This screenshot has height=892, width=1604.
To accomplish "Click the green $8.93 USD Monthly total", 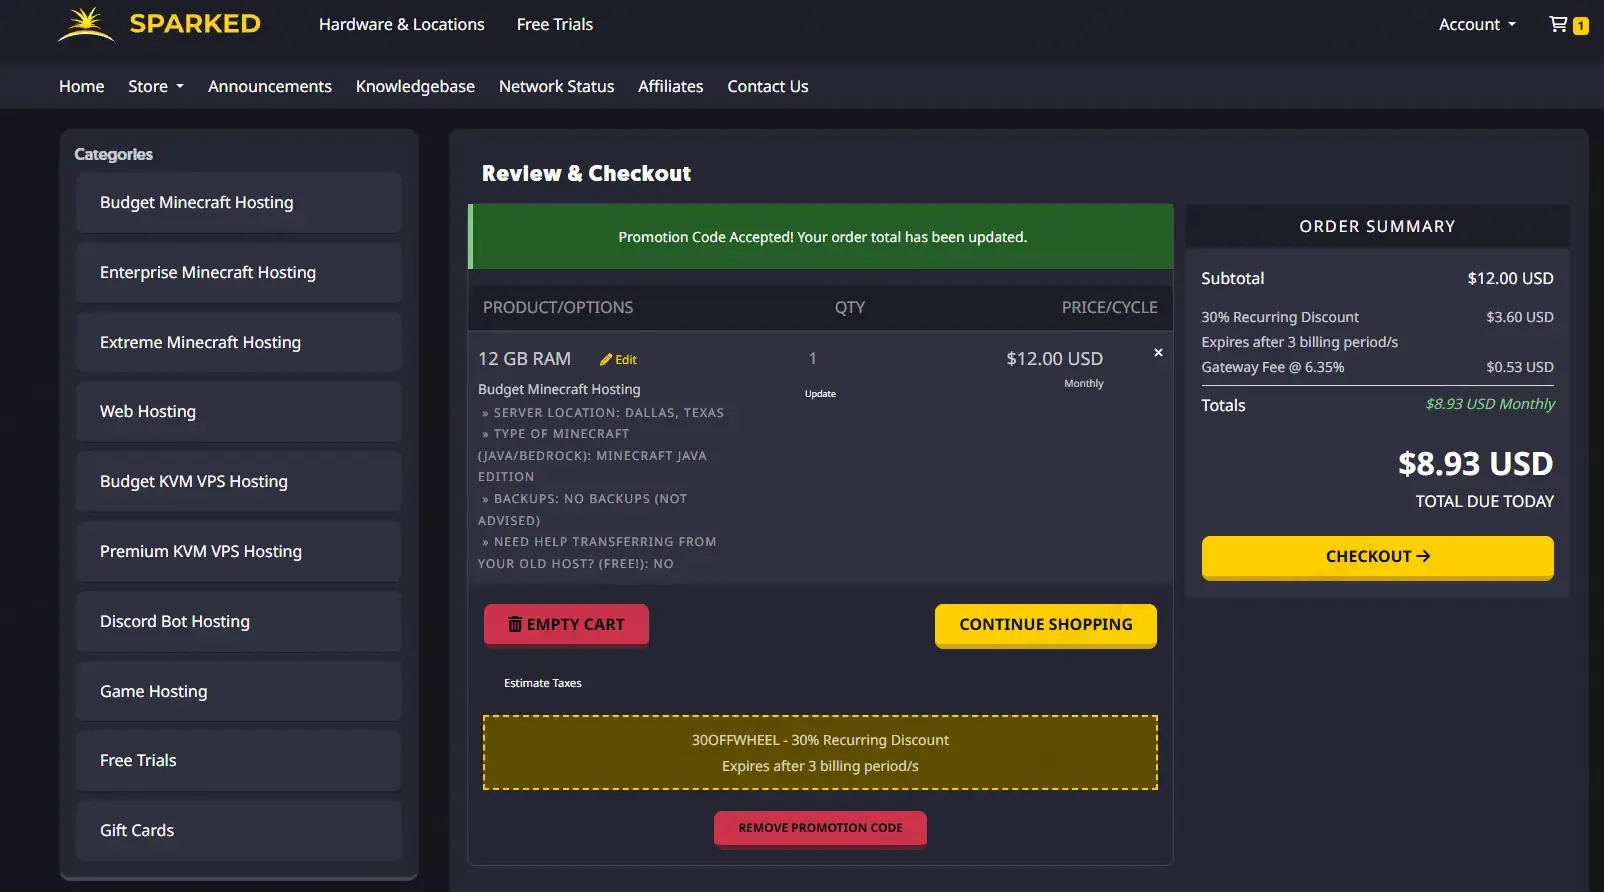I will (1490, 404).
